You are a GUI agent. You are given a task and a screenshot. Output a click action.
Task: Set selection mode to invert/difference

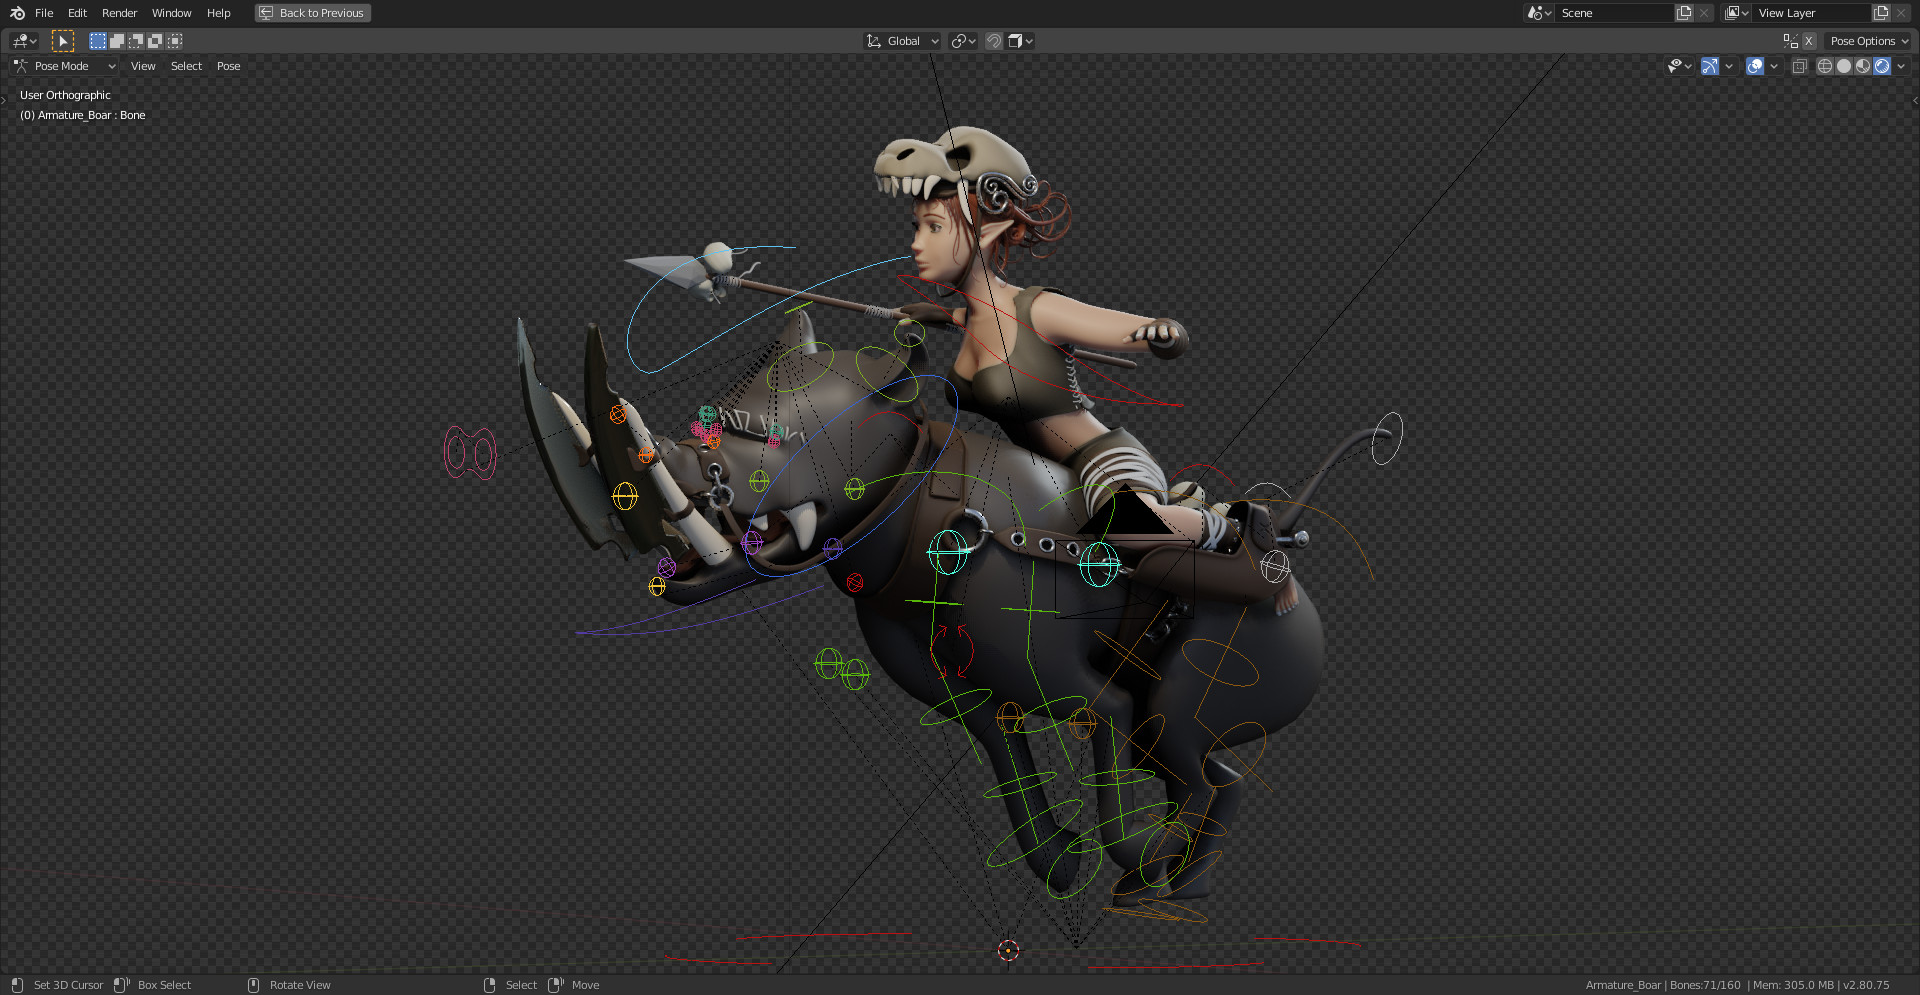pos(155,41)
